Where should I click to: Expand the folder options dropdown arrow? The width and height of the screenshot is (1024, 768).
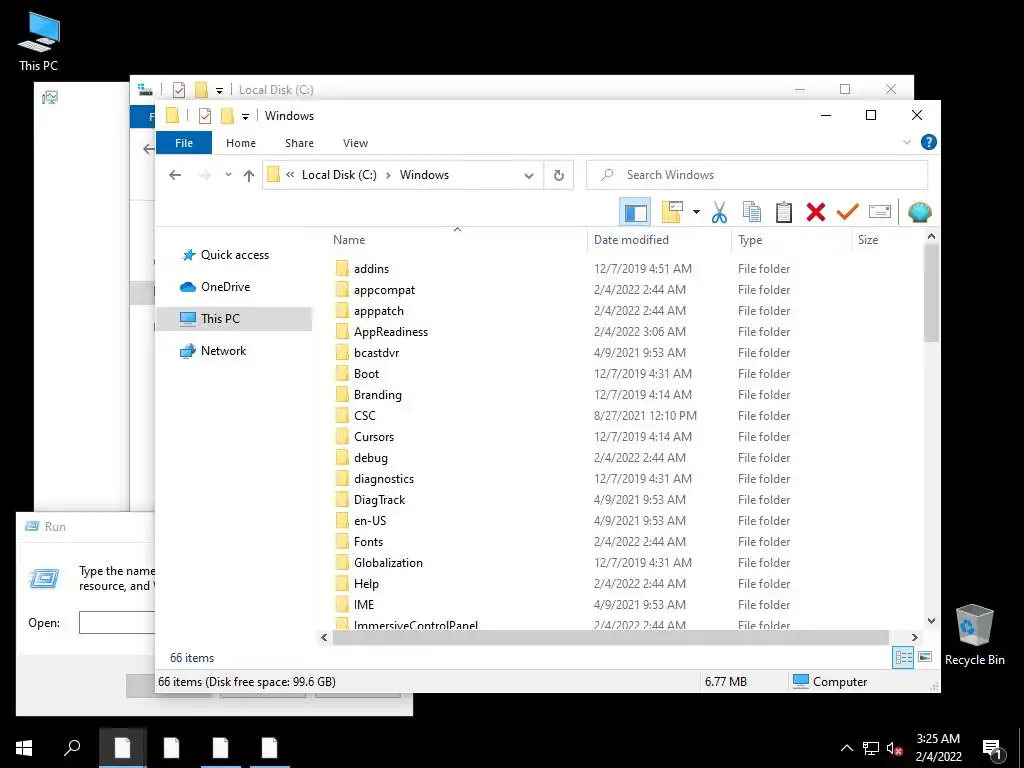696,212
